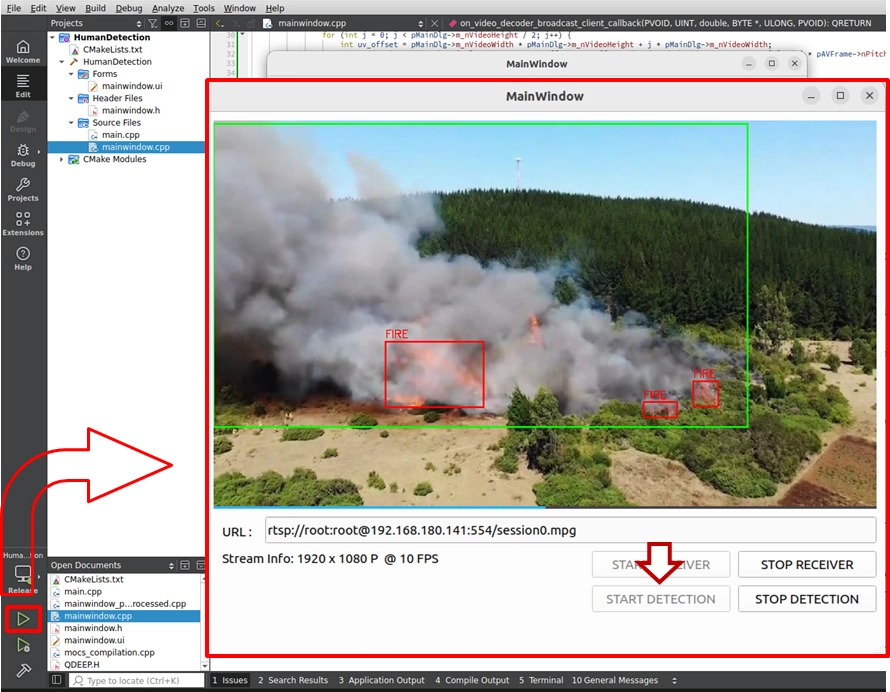Open Projects mode in the sidebar
890x692 pixels.
coord(23,190)
